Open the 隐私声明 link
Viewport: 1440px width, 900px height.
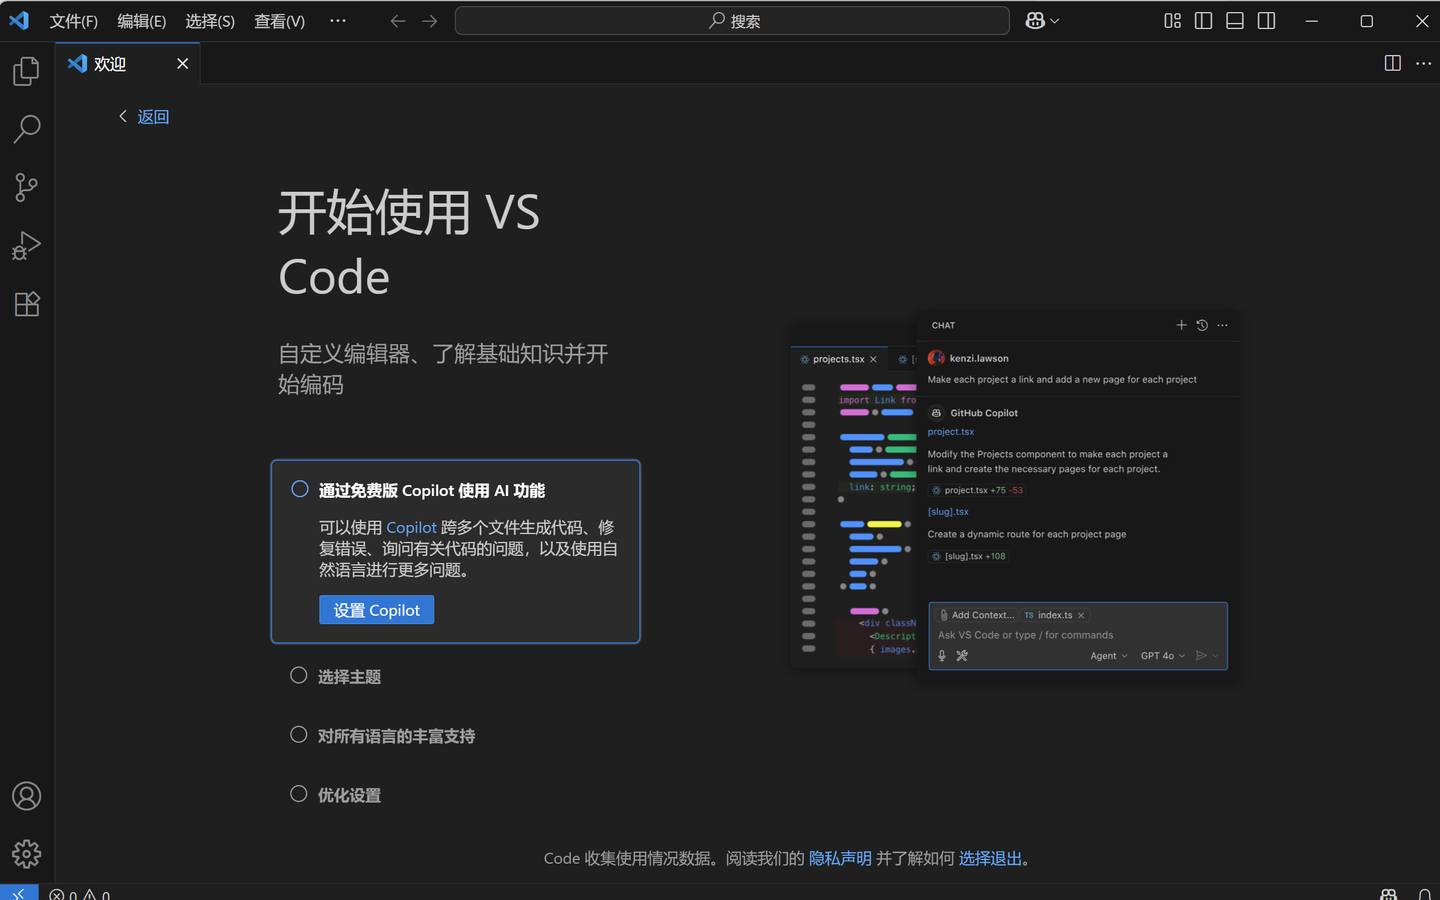point(840,858)
